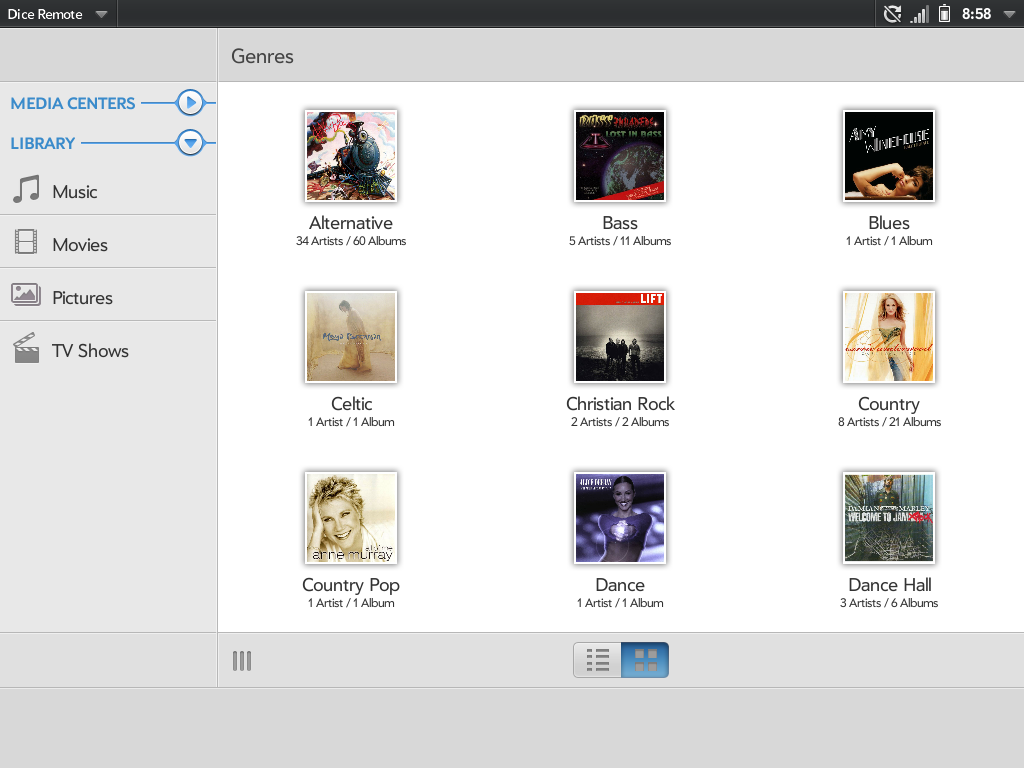The height and width of the screenshot is (768, 1024).
Task: Tap the battery status icon
Action: pos(944,14)
